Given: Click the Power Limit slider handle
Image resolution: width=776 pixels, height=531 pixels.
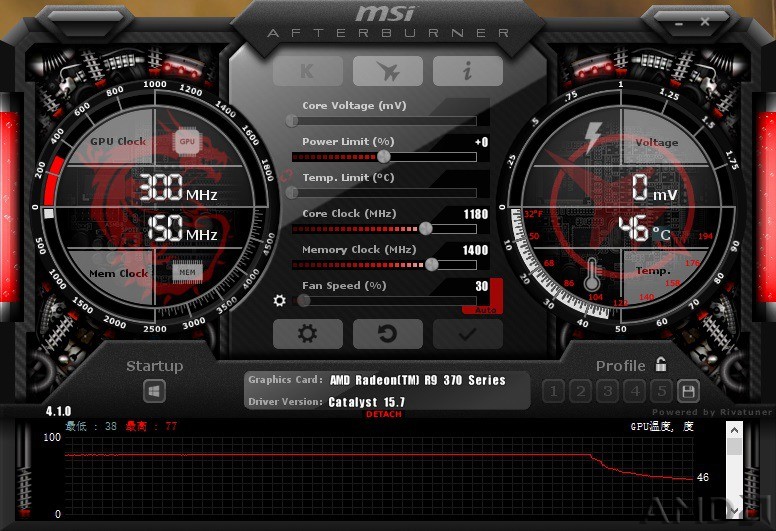Looking at the screenshot, I should point(384,157).
